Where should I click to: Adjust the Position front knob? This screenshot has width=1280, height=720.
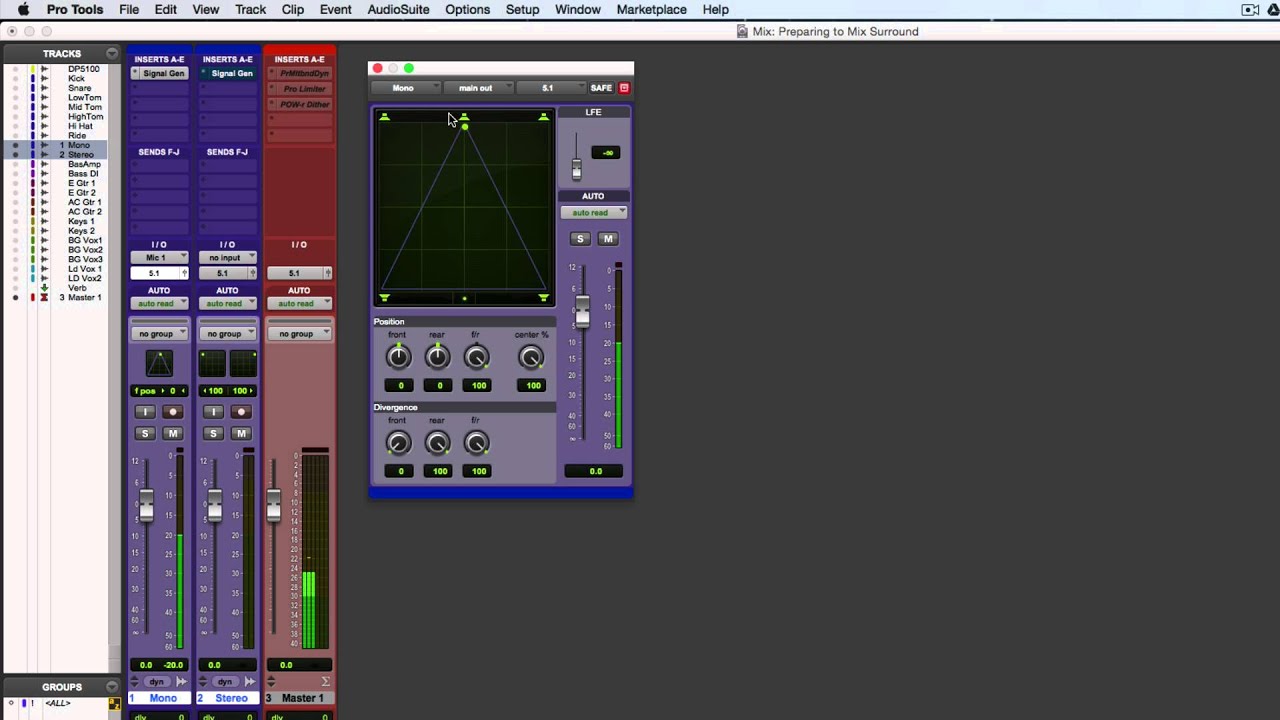pyautogui.click(x=398, y=357)
